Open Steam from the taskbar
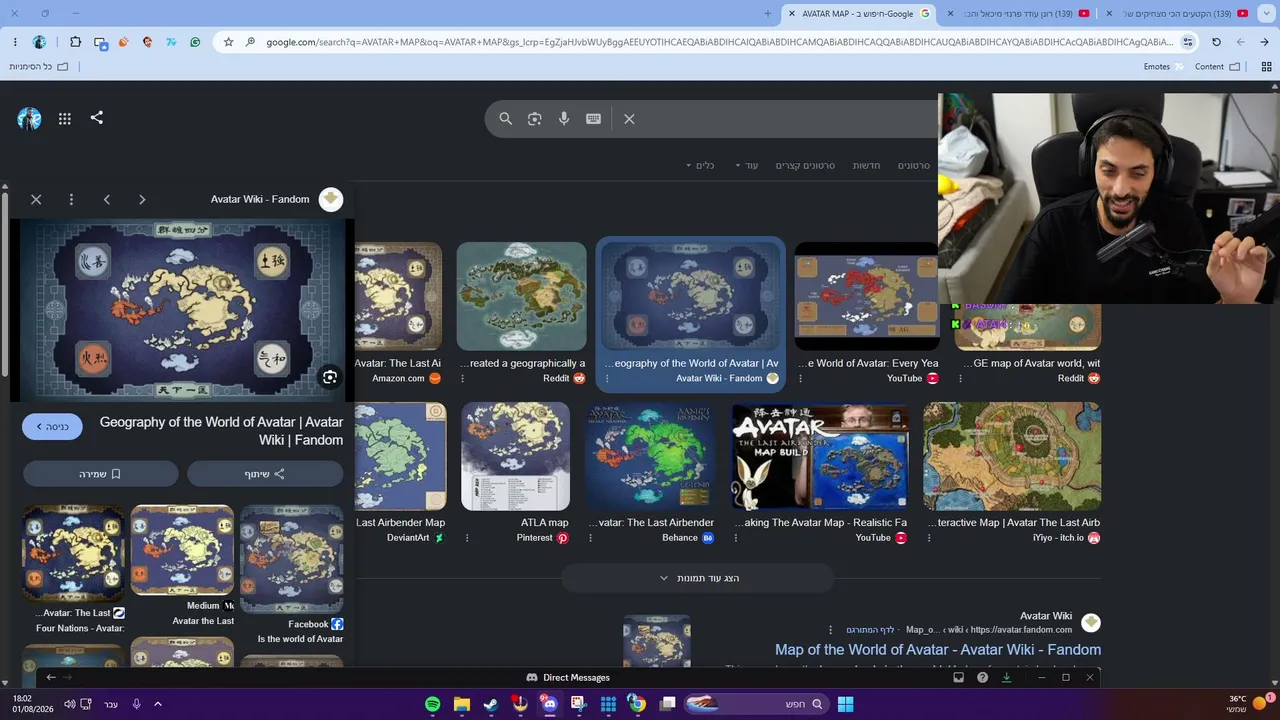 tap(491, 704)
